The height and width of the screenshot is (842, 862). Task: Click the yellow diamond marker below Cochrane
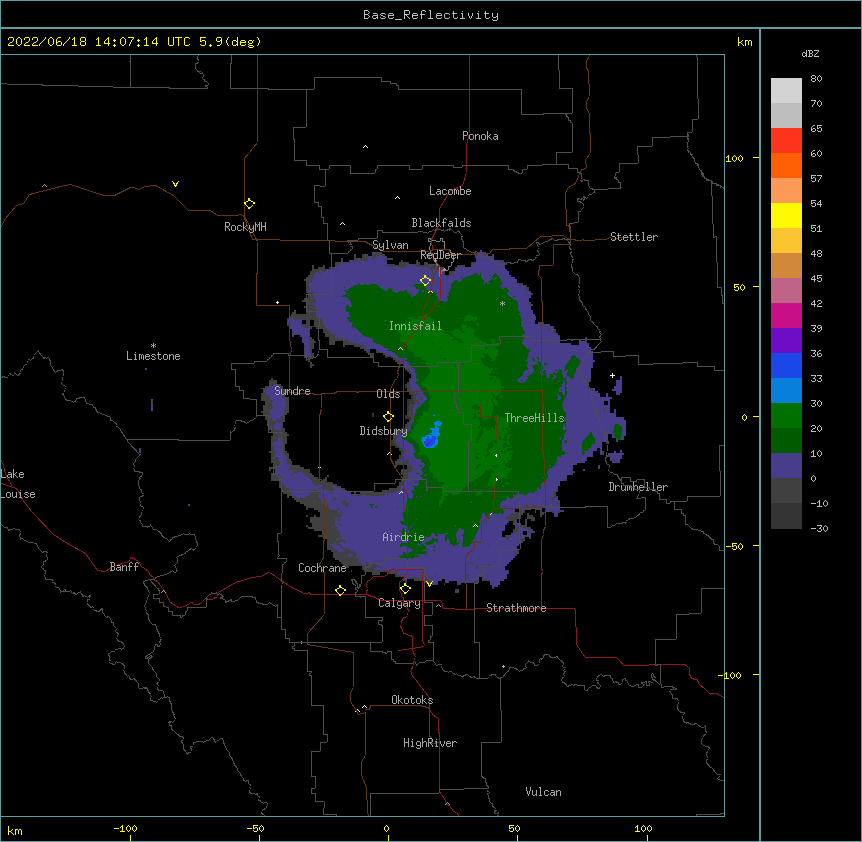[340, 590]
